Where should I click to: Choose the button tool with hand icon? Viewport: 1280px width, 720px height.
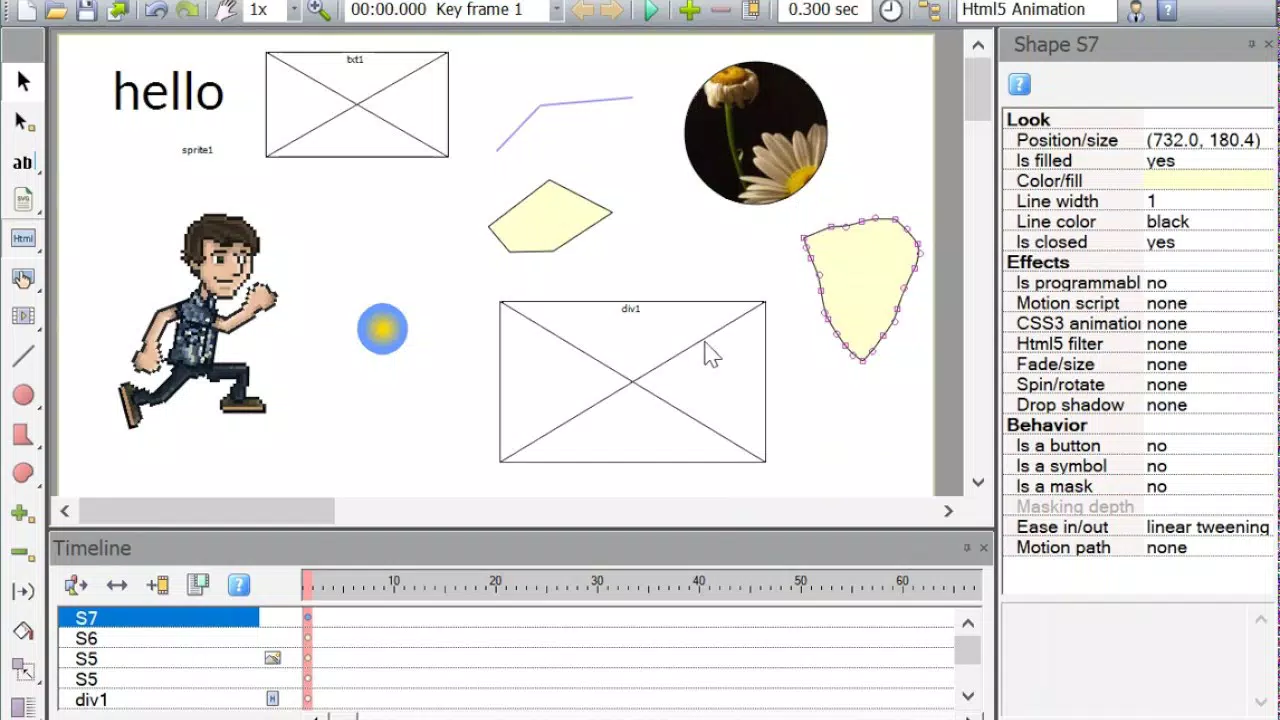[23, 278]
